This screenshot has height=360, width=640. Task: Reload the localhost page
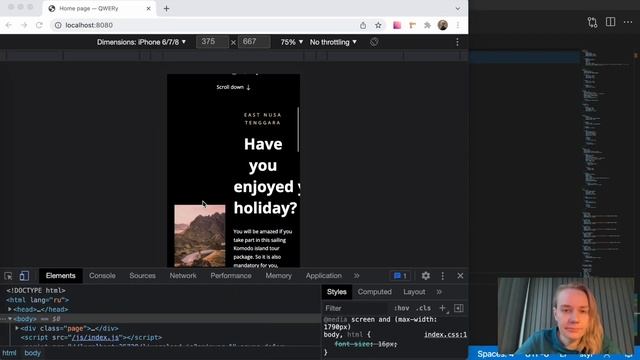point(39,25)
